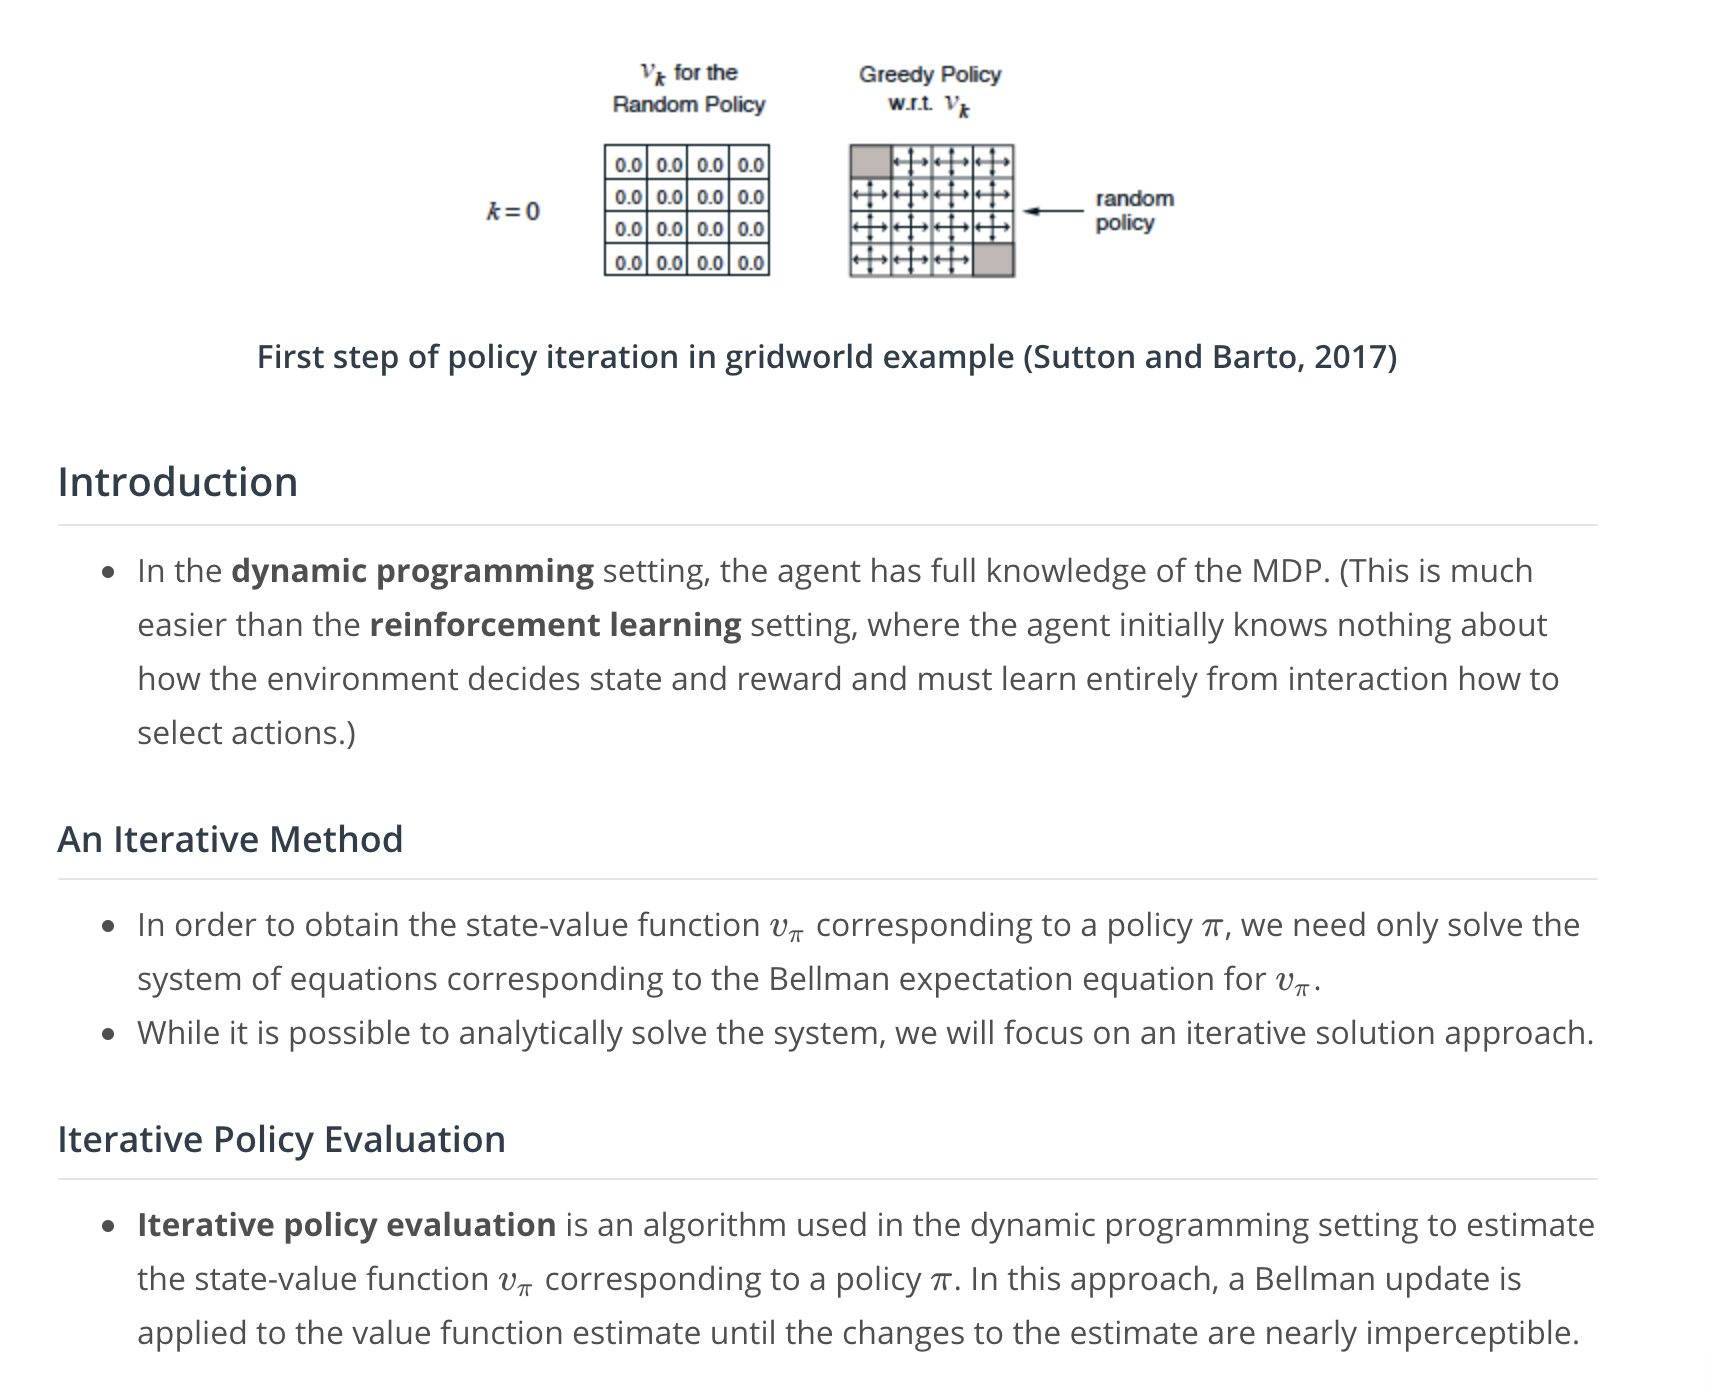Viewport: 1712px width, 1394px height.
Task: Click the bold "Iterative policy evaluation" term
Action: click(x=346, y=1225)
